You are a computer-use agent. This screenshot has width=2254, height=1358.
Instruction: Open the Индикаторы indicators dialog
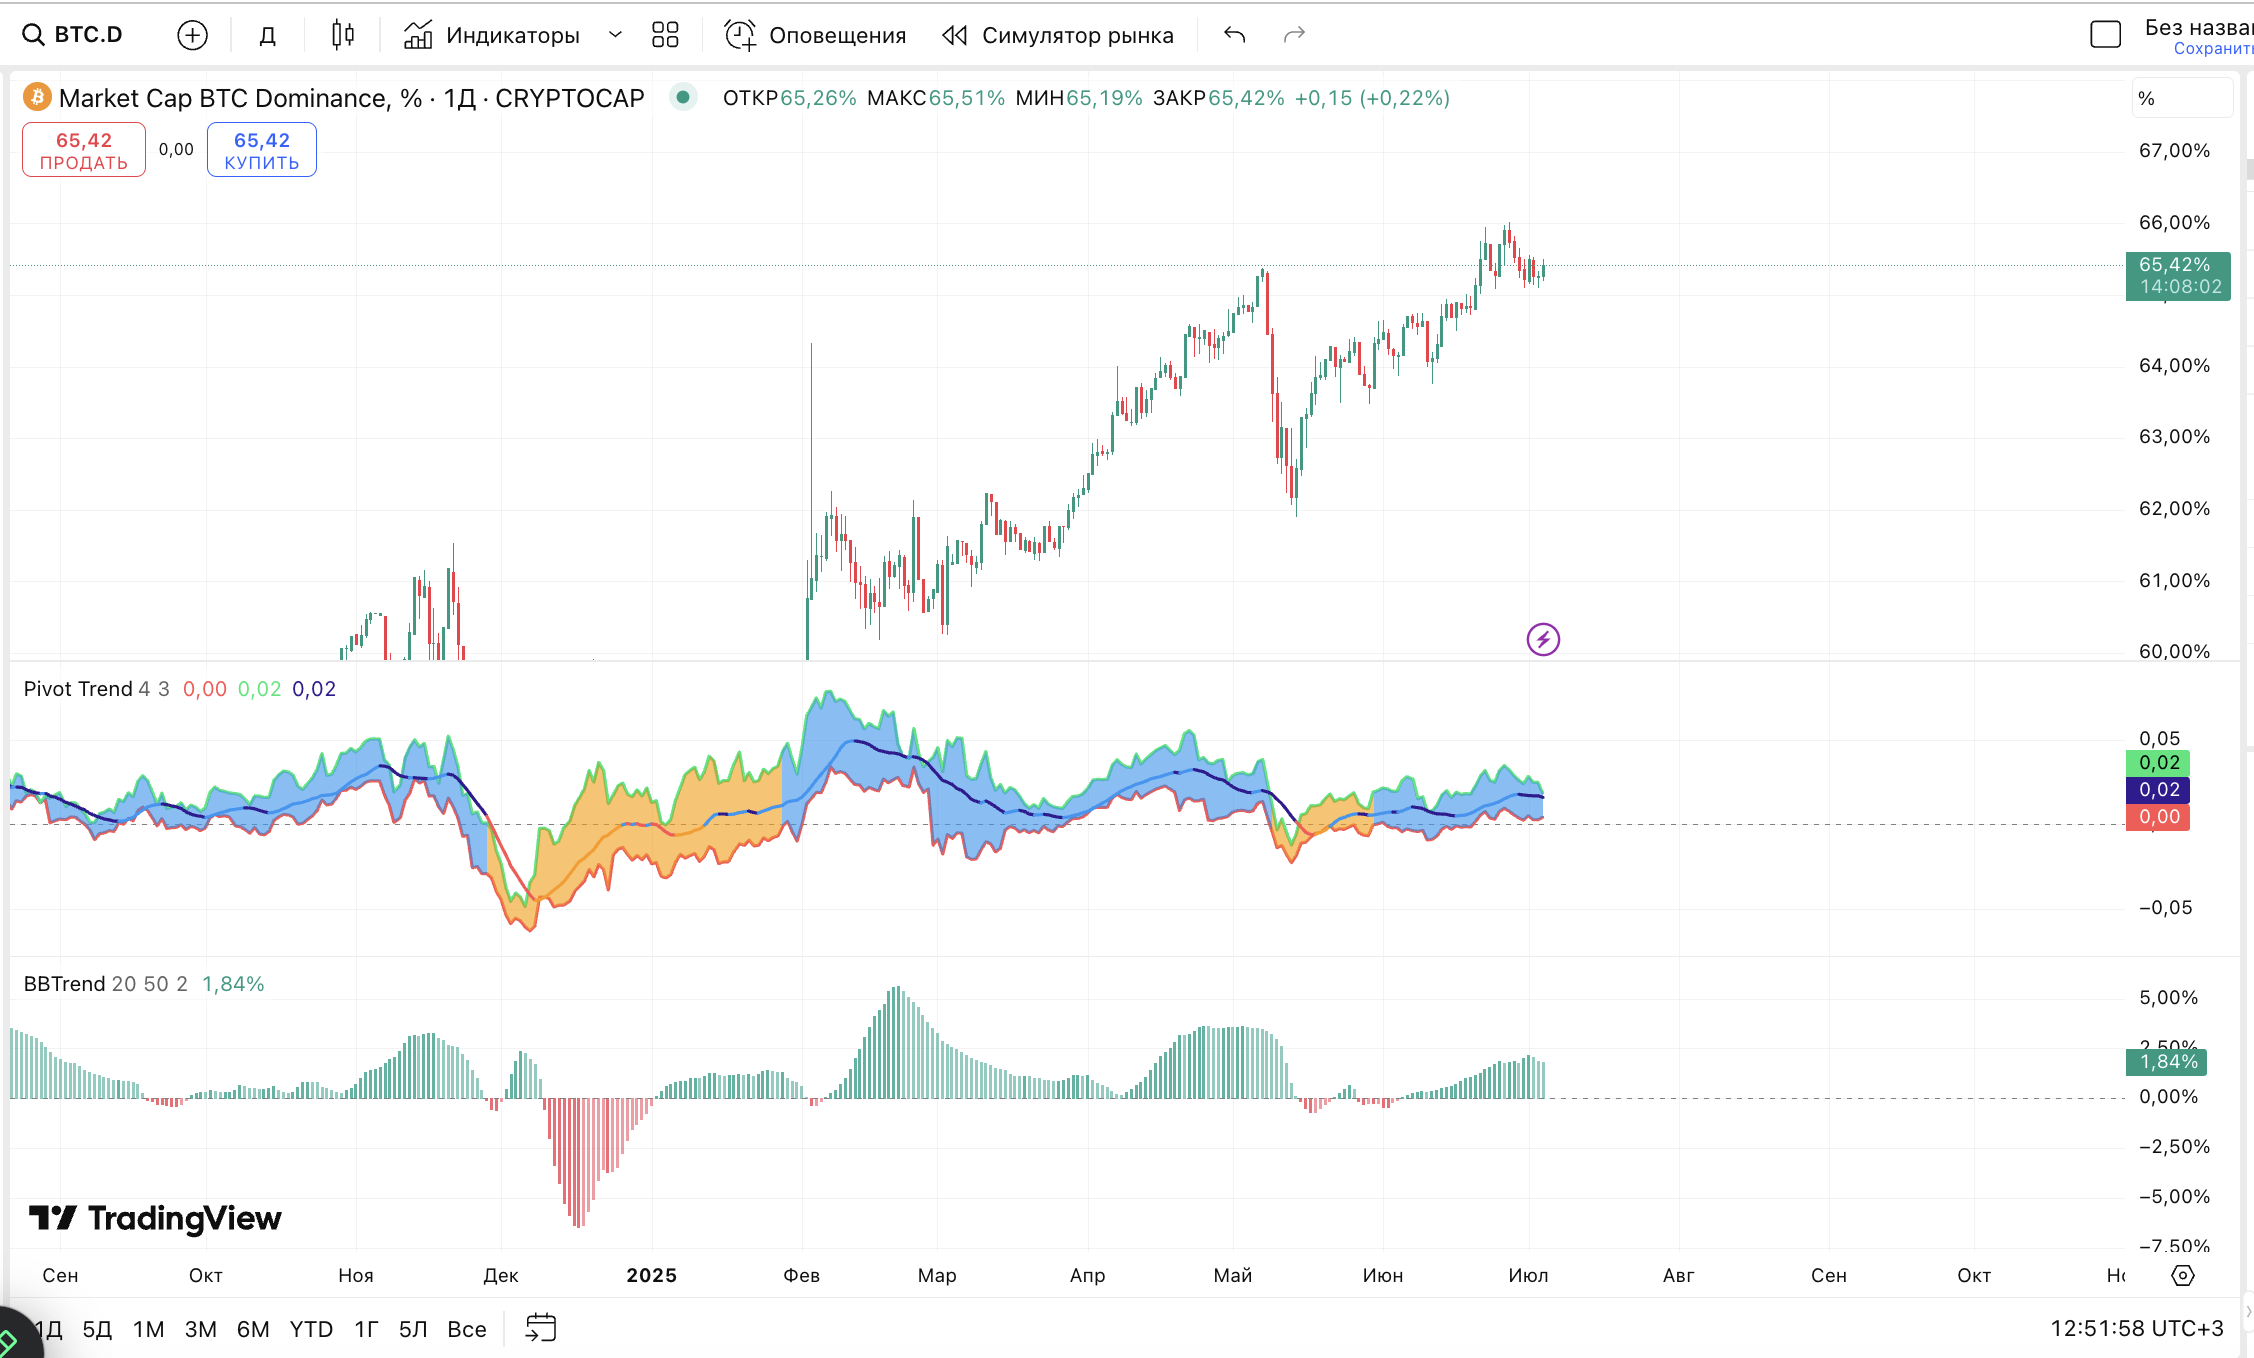coord(491,35)
